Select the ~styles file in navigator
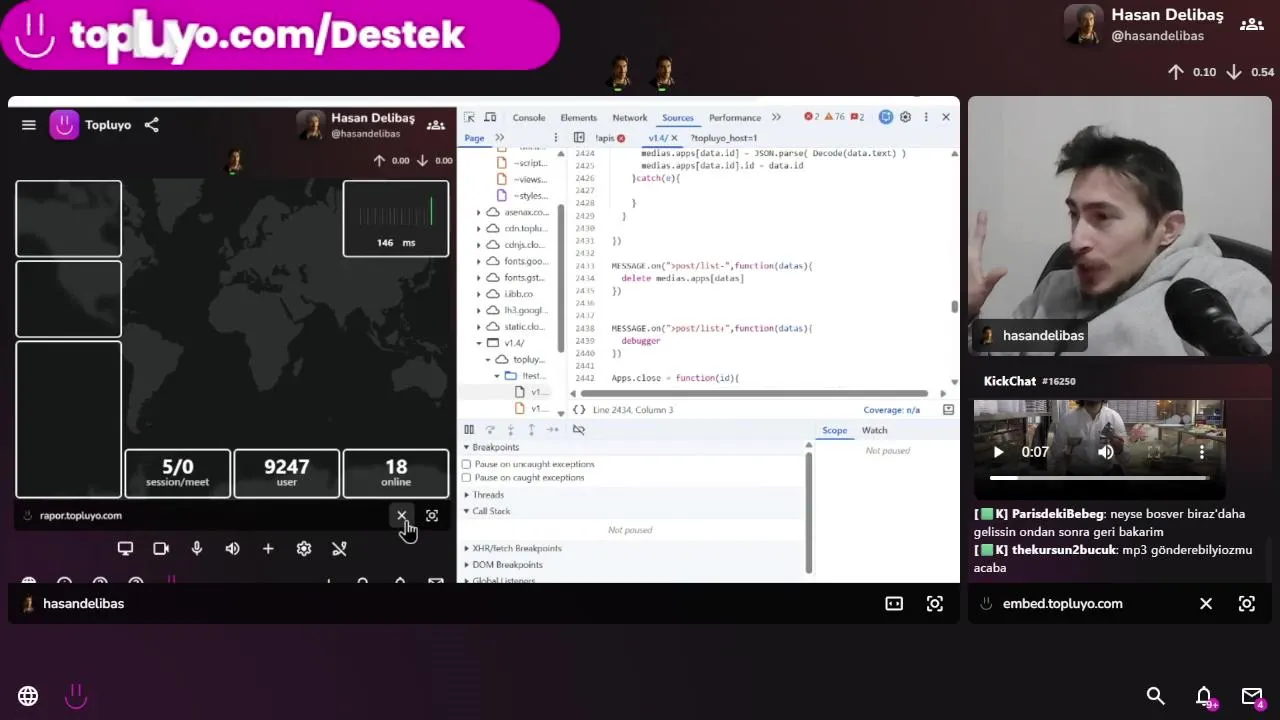Screen dimensions: 1280x720 pos(530,195)
